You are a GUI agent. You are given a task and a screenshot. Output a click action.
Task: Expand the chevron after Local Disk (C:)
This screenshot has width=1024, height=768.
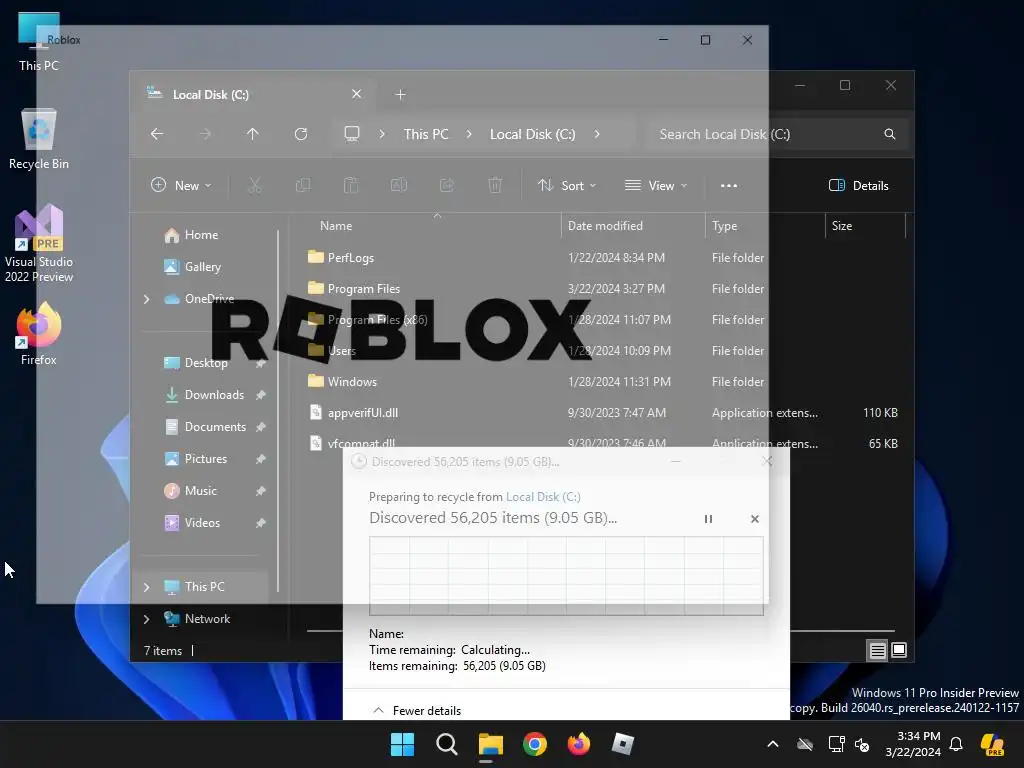click(597, 134)
